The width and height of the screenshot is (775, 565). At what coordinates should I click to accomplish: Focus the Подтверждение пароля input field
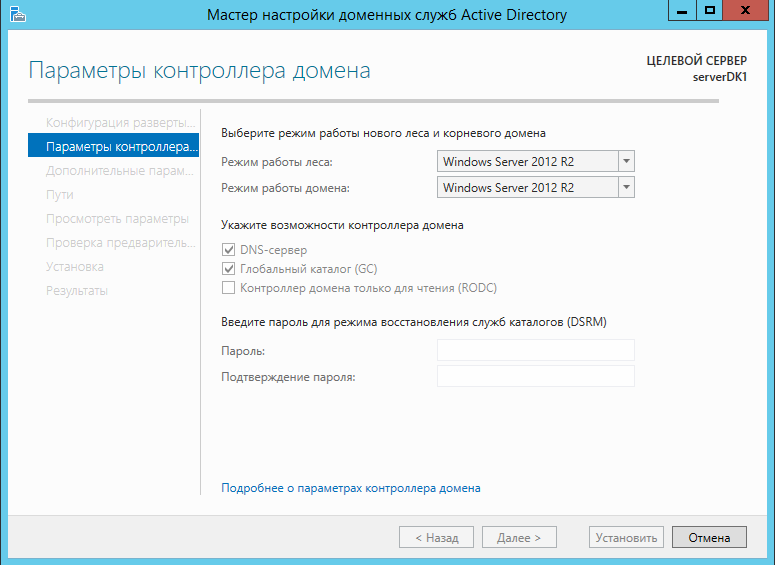(536, 376)
